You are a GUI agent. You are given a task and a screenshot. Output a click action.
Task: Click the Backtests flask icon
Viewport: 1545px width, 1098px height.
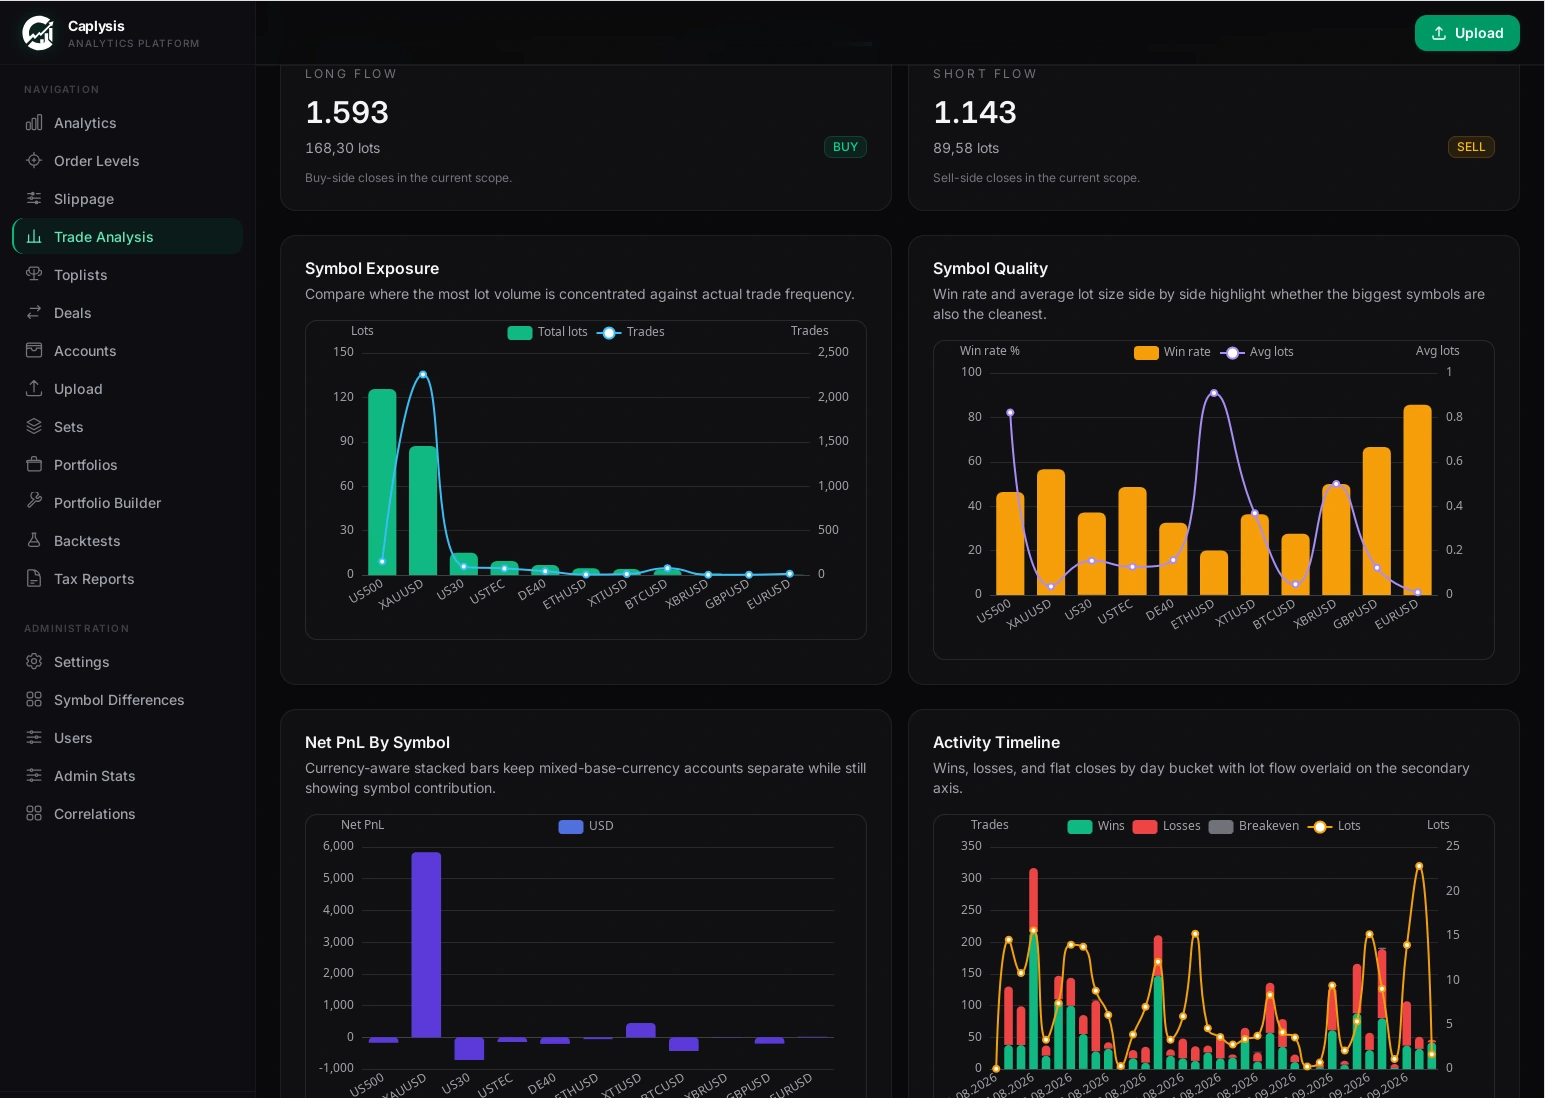(34, 541)
